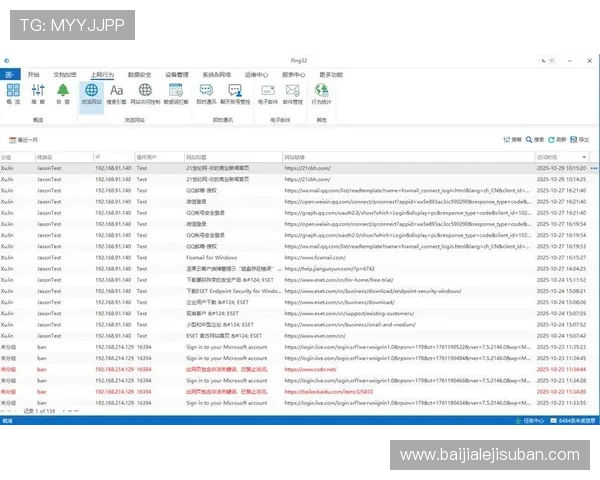
Task: Sort by the 网站标题 column header
Action: click(x=233, y=157)
